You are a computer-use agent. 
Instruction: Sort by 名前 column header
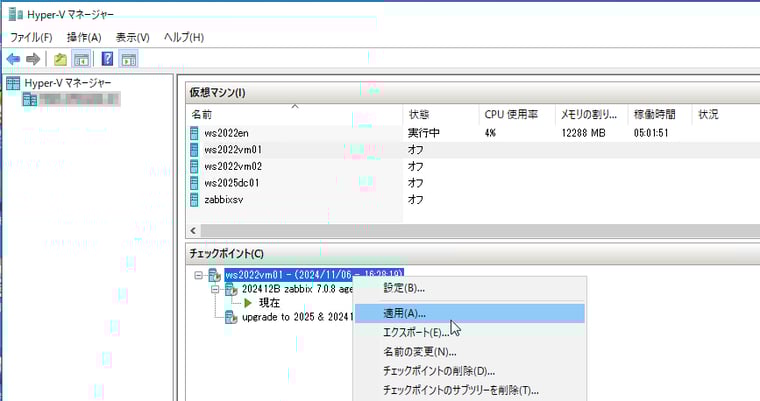(x=294, y=114)
